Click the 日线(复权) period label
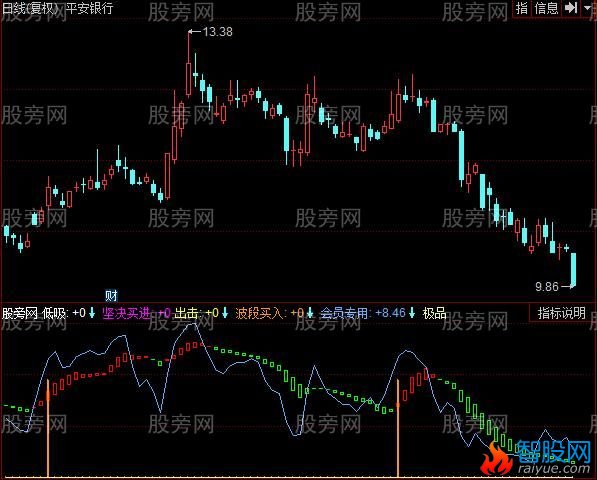597x480 pixels. pos(30,8)
